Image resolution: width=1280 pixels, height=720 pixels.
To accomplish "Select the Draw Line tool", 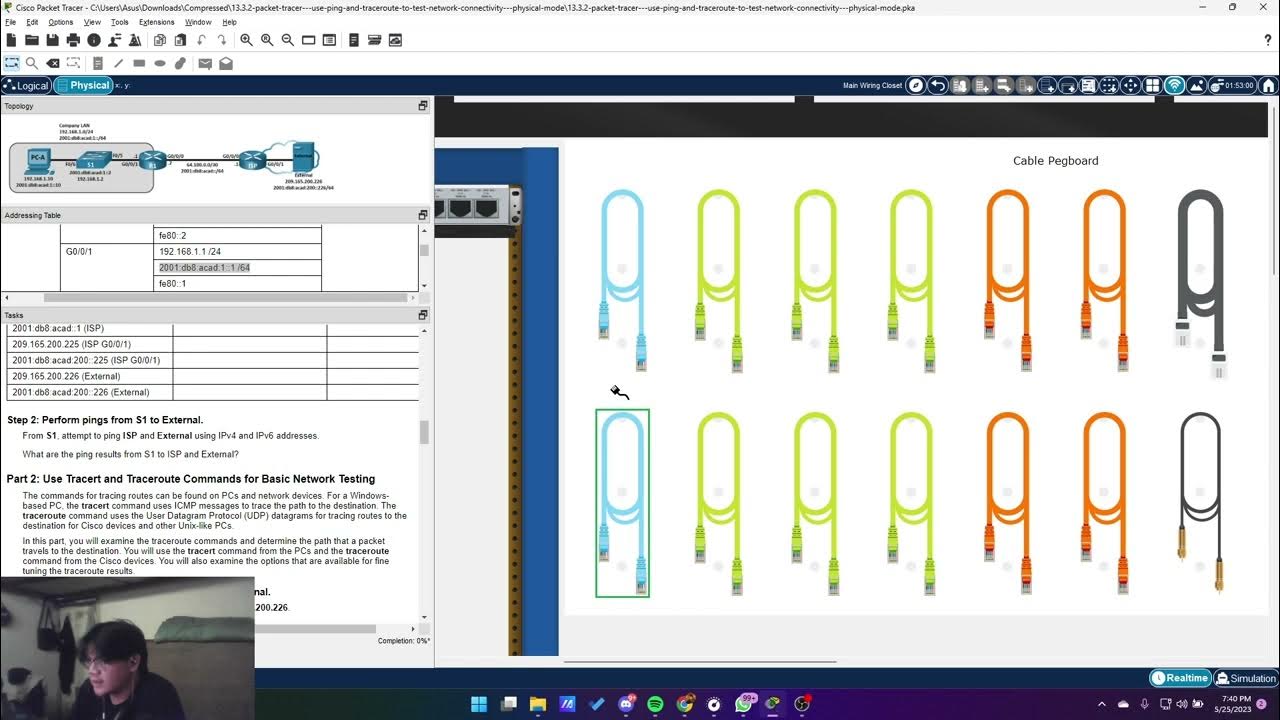I will coord(118,63).
